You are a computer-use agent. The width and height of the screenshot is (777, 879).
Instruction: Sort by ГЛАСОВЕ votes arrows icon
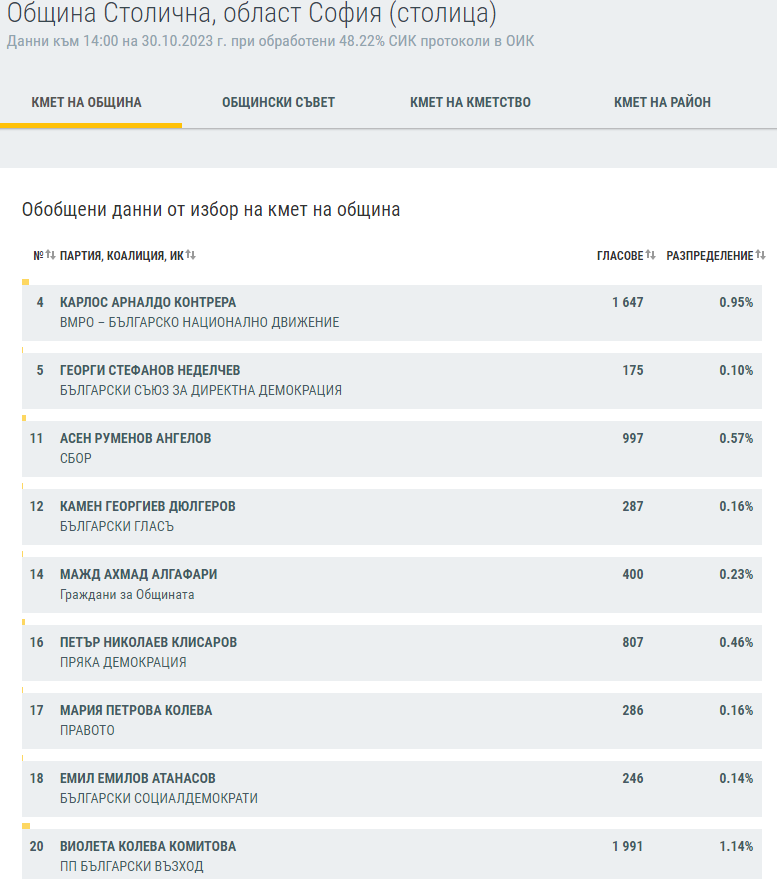(x=650, y=255)
